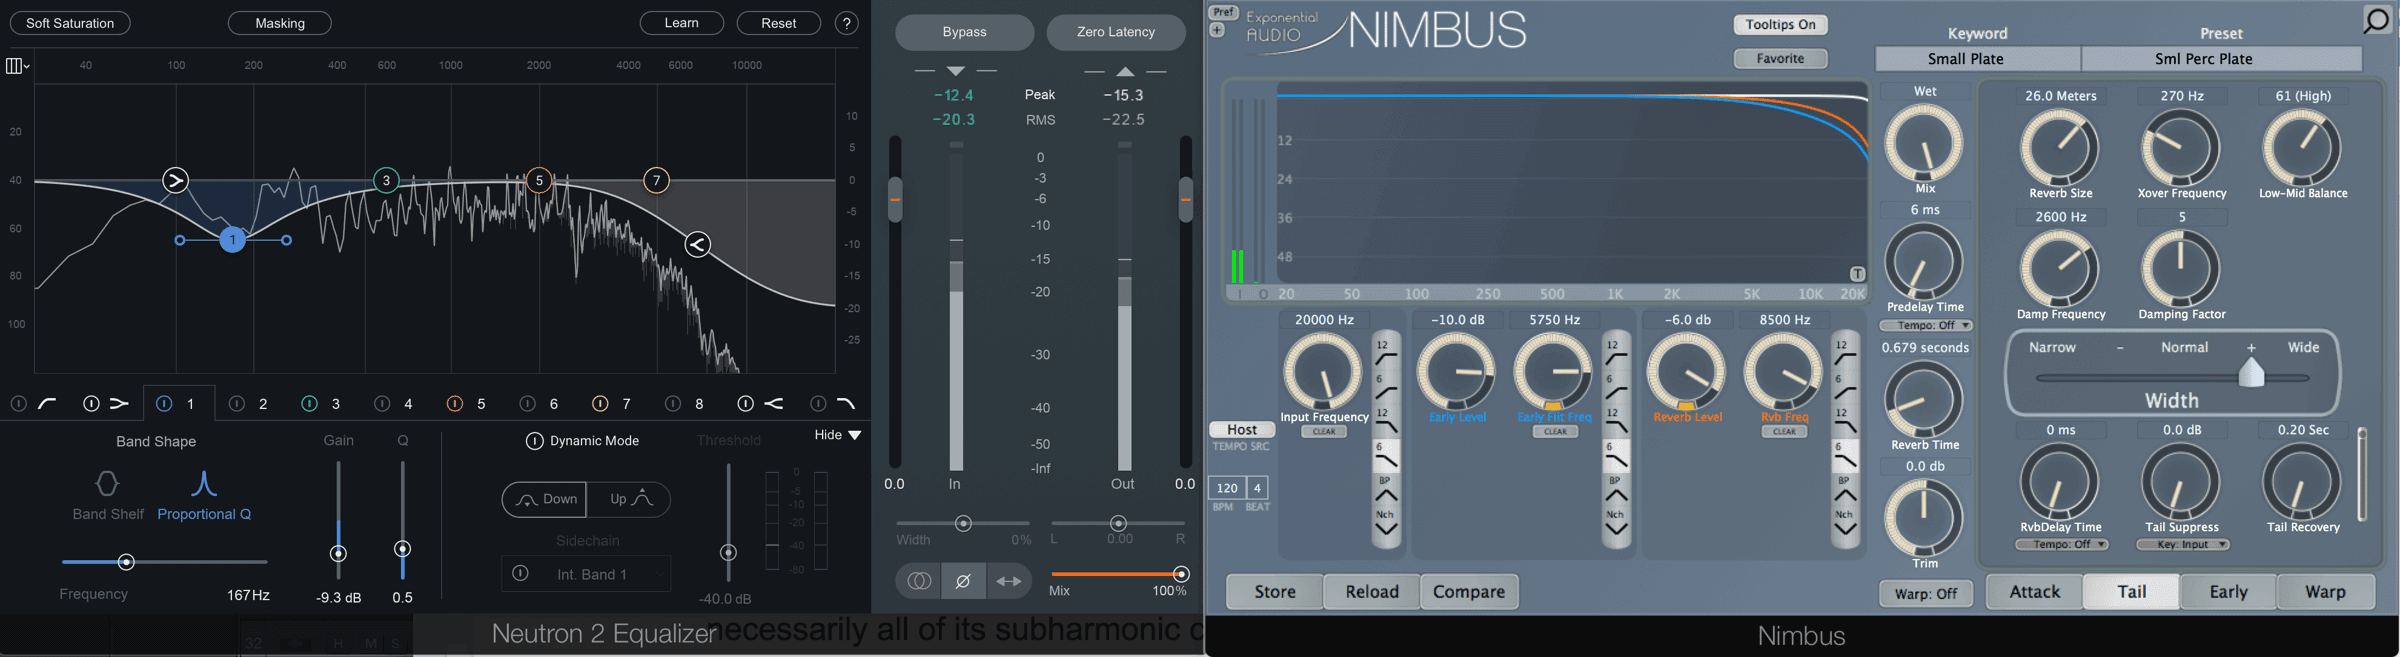Toggle power for EQ band 1
The height and width of the screenshot is (657, 2400).
click(x=164, y=404)
